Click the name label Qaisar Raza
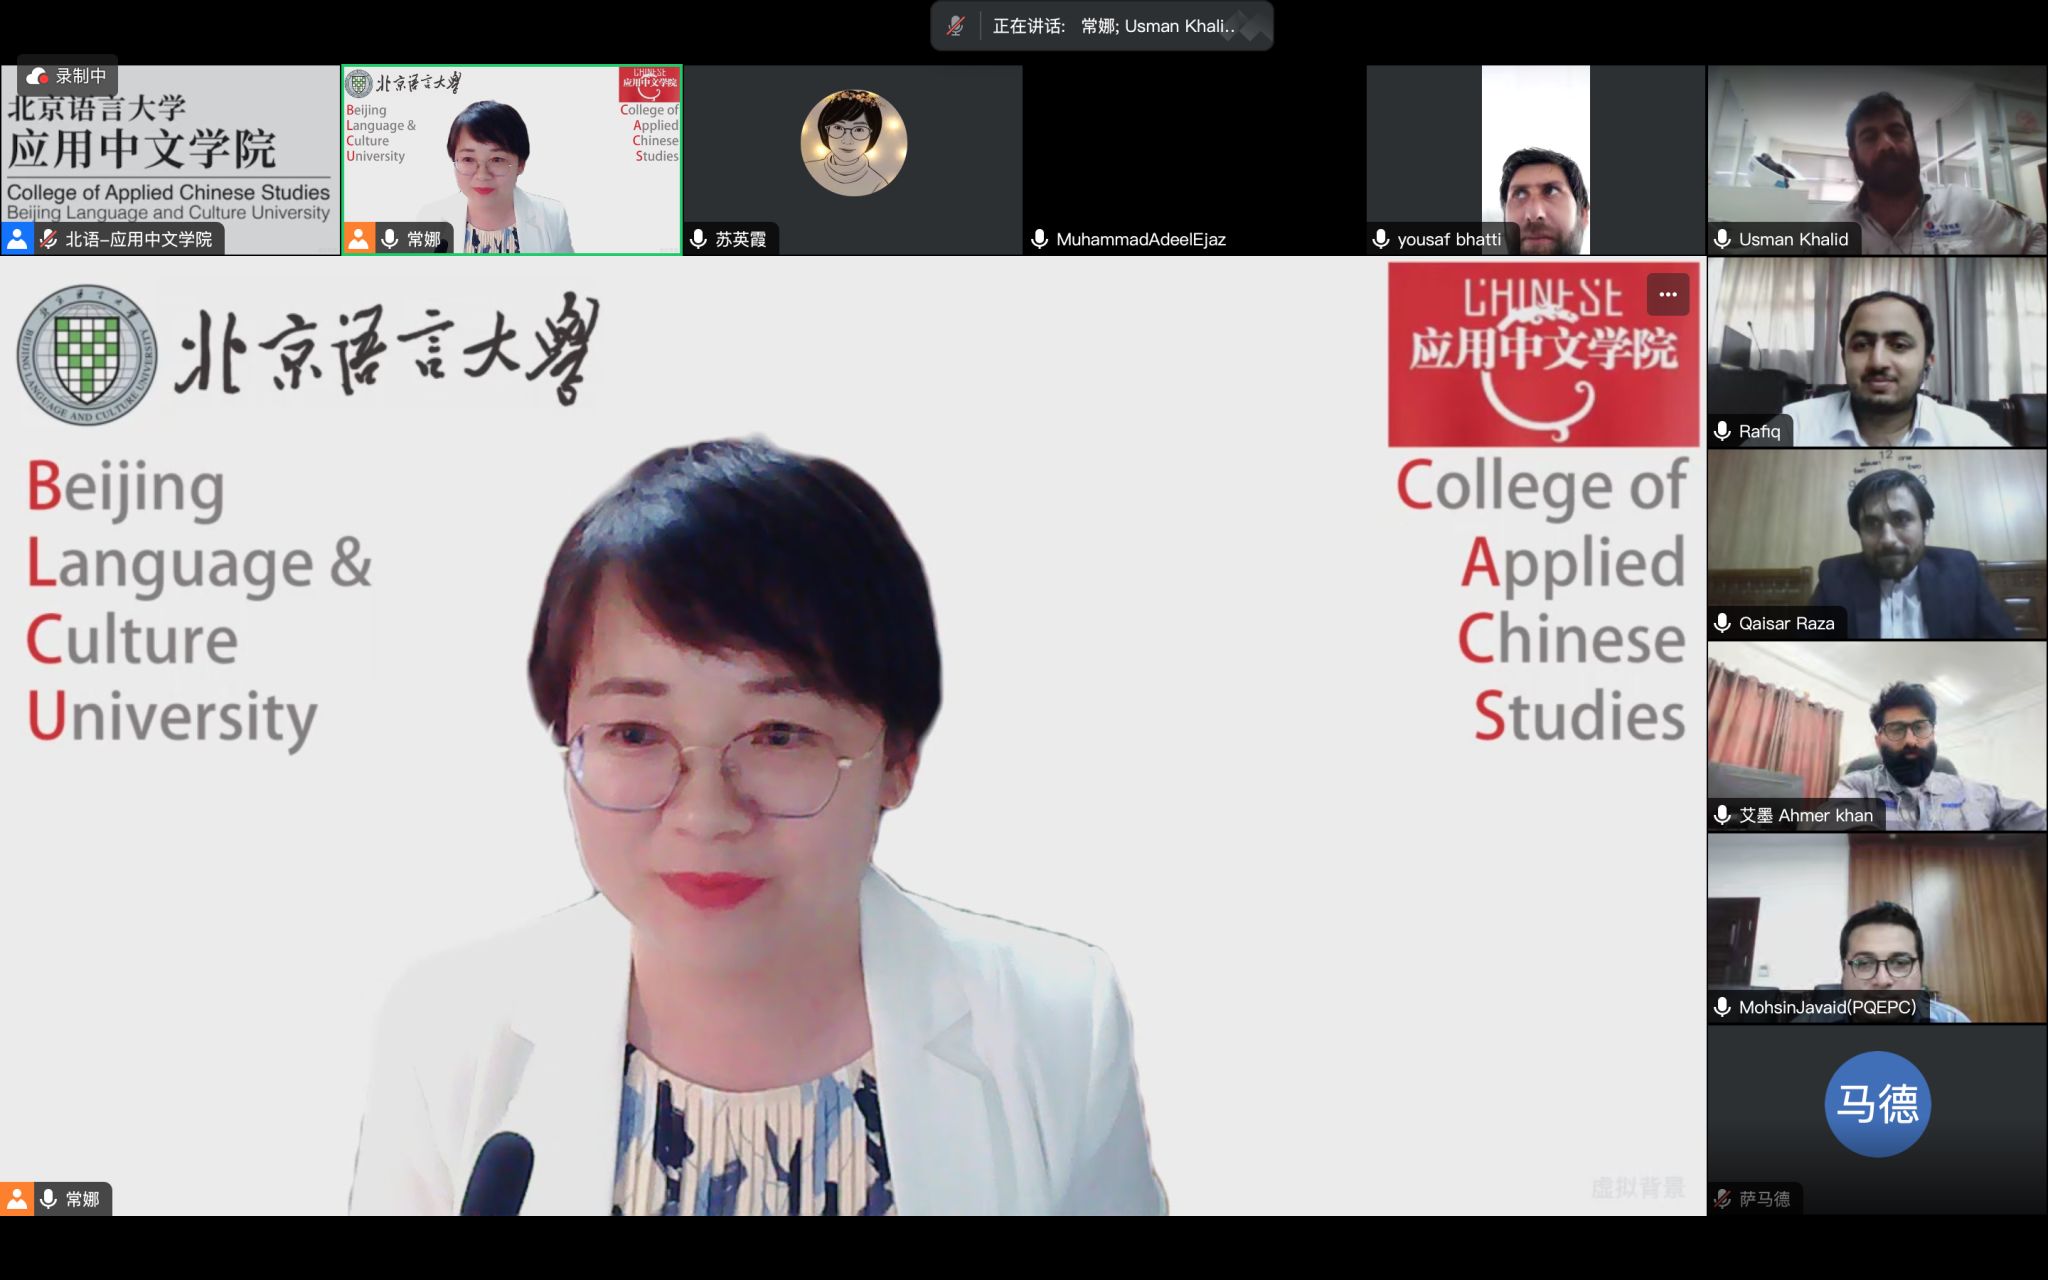 [x=1787, y=623]
